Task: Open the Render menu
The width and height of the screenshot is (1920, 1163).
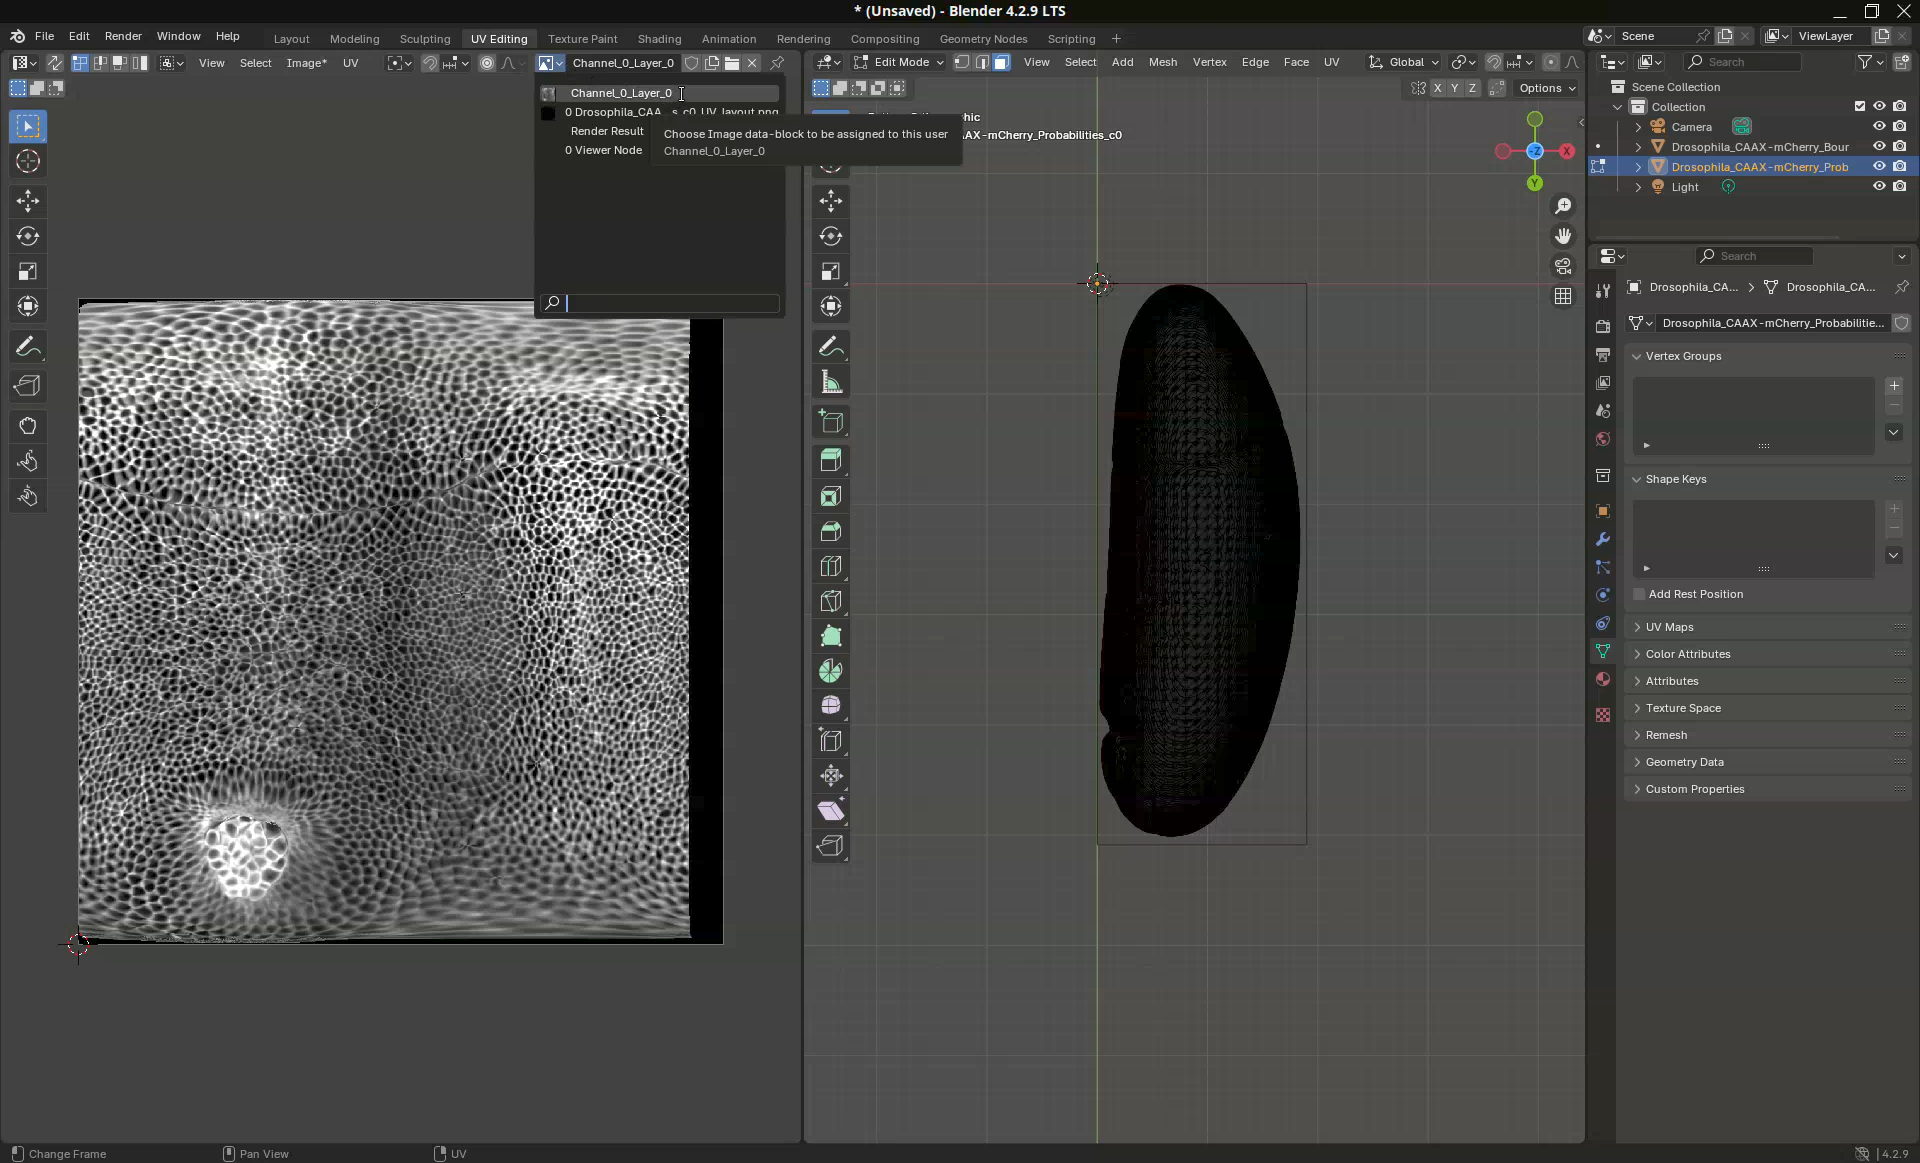Action: (123, 36)
